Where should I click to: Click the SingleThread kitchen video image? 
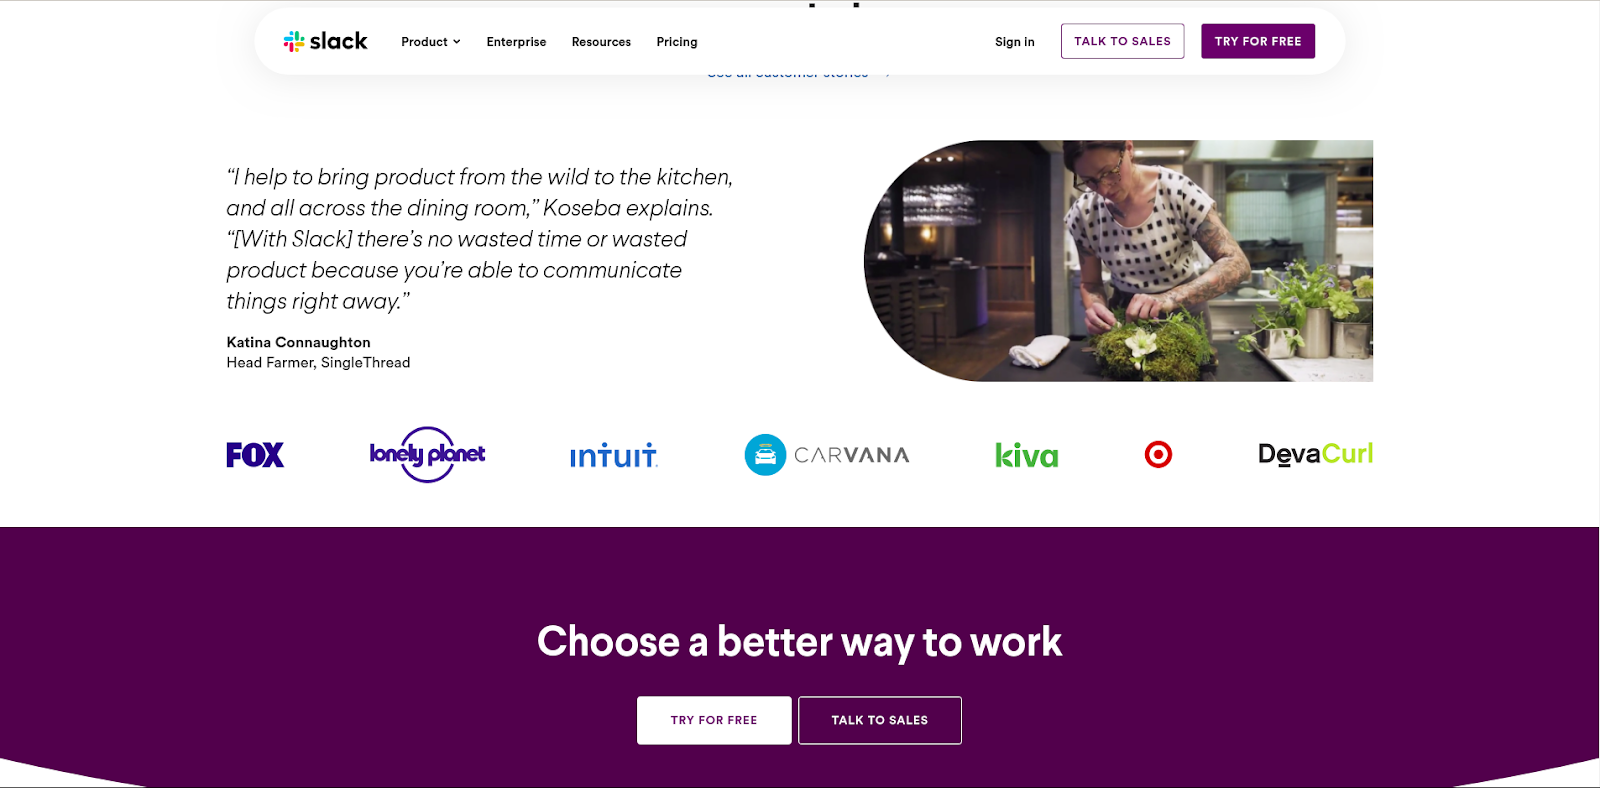[1118, 261]
